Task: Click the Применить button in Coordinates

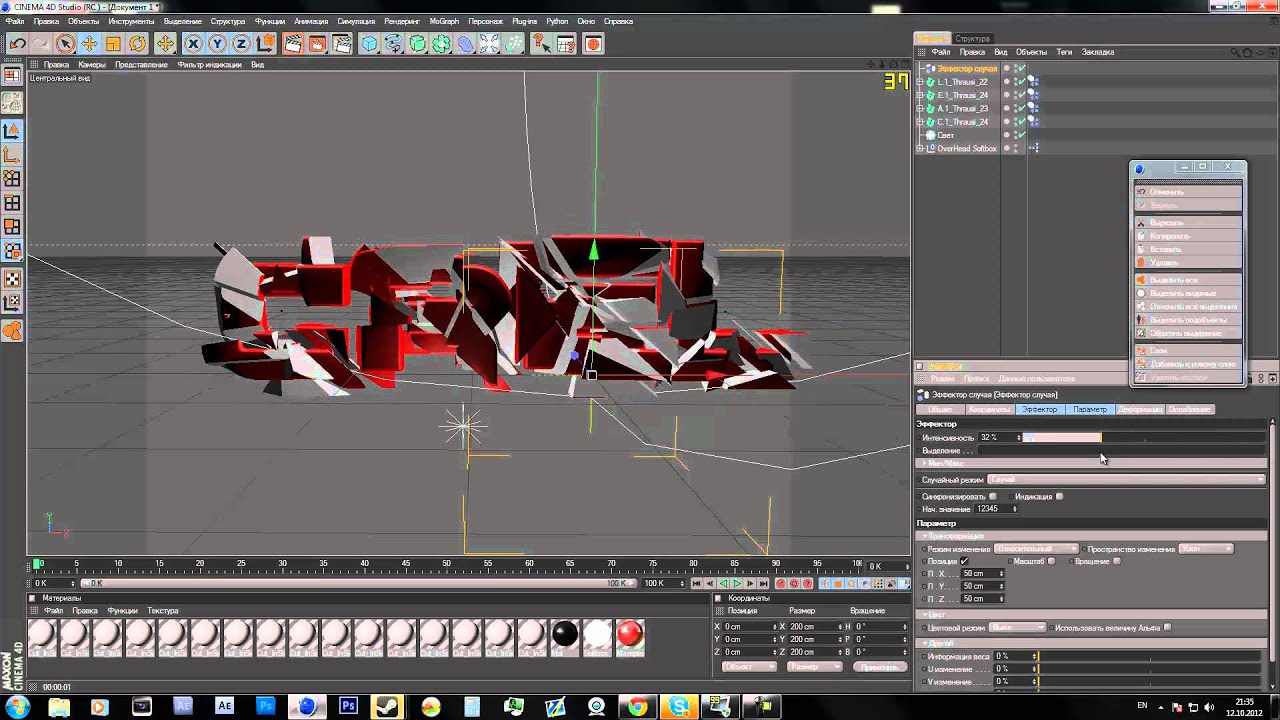Action: point(879,667)
